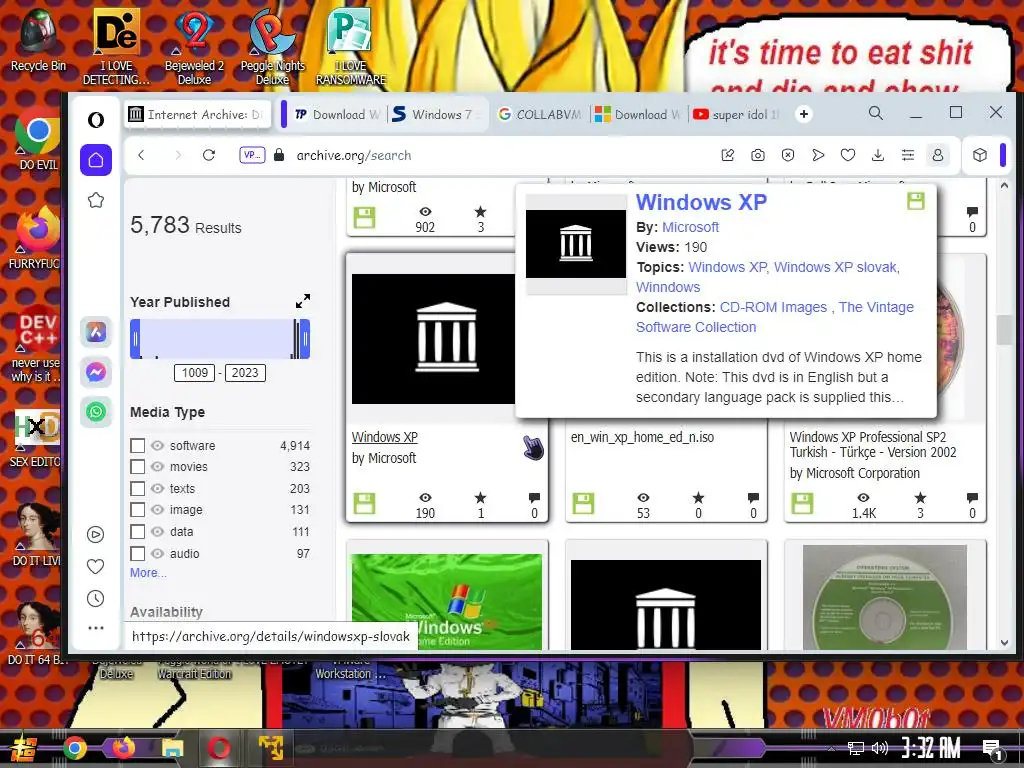Check the image media type checkbox
1024x768 pixels.
coord(137,510)
